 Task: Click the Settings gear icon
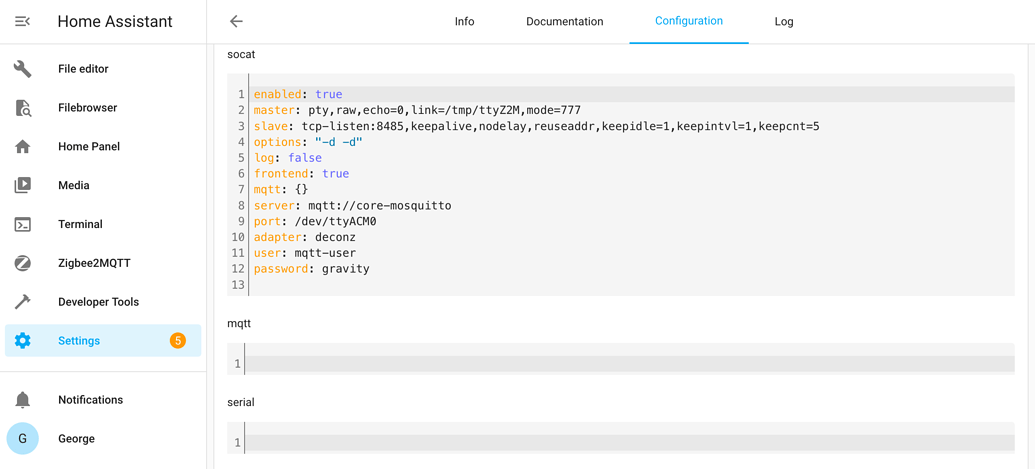pyautogui.click(x=22, y=341)
